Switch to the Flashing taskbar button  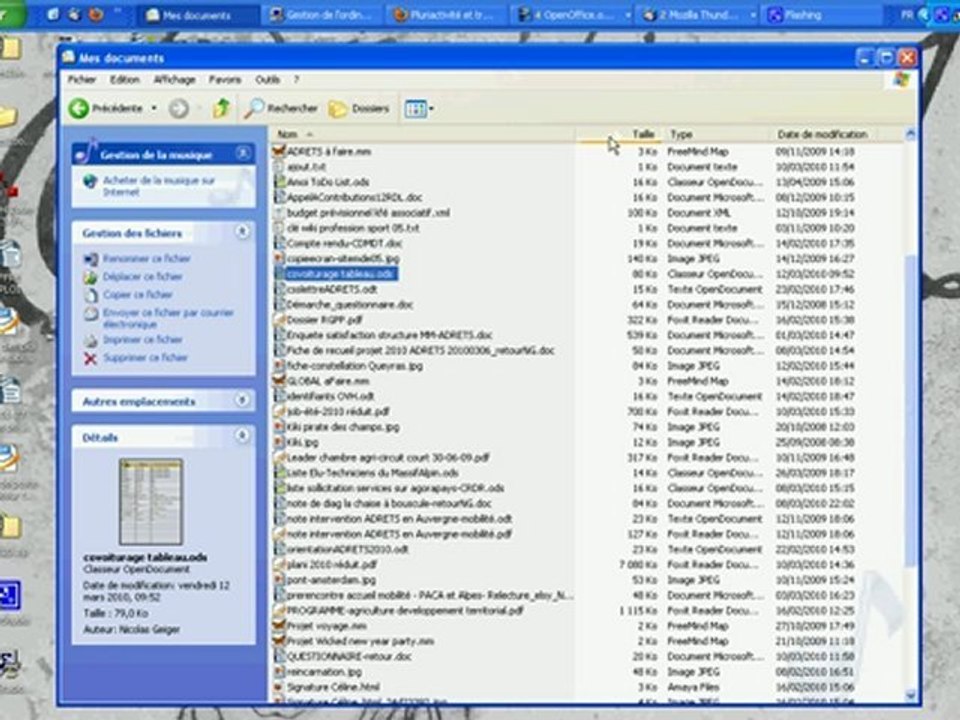coord(822,15)
